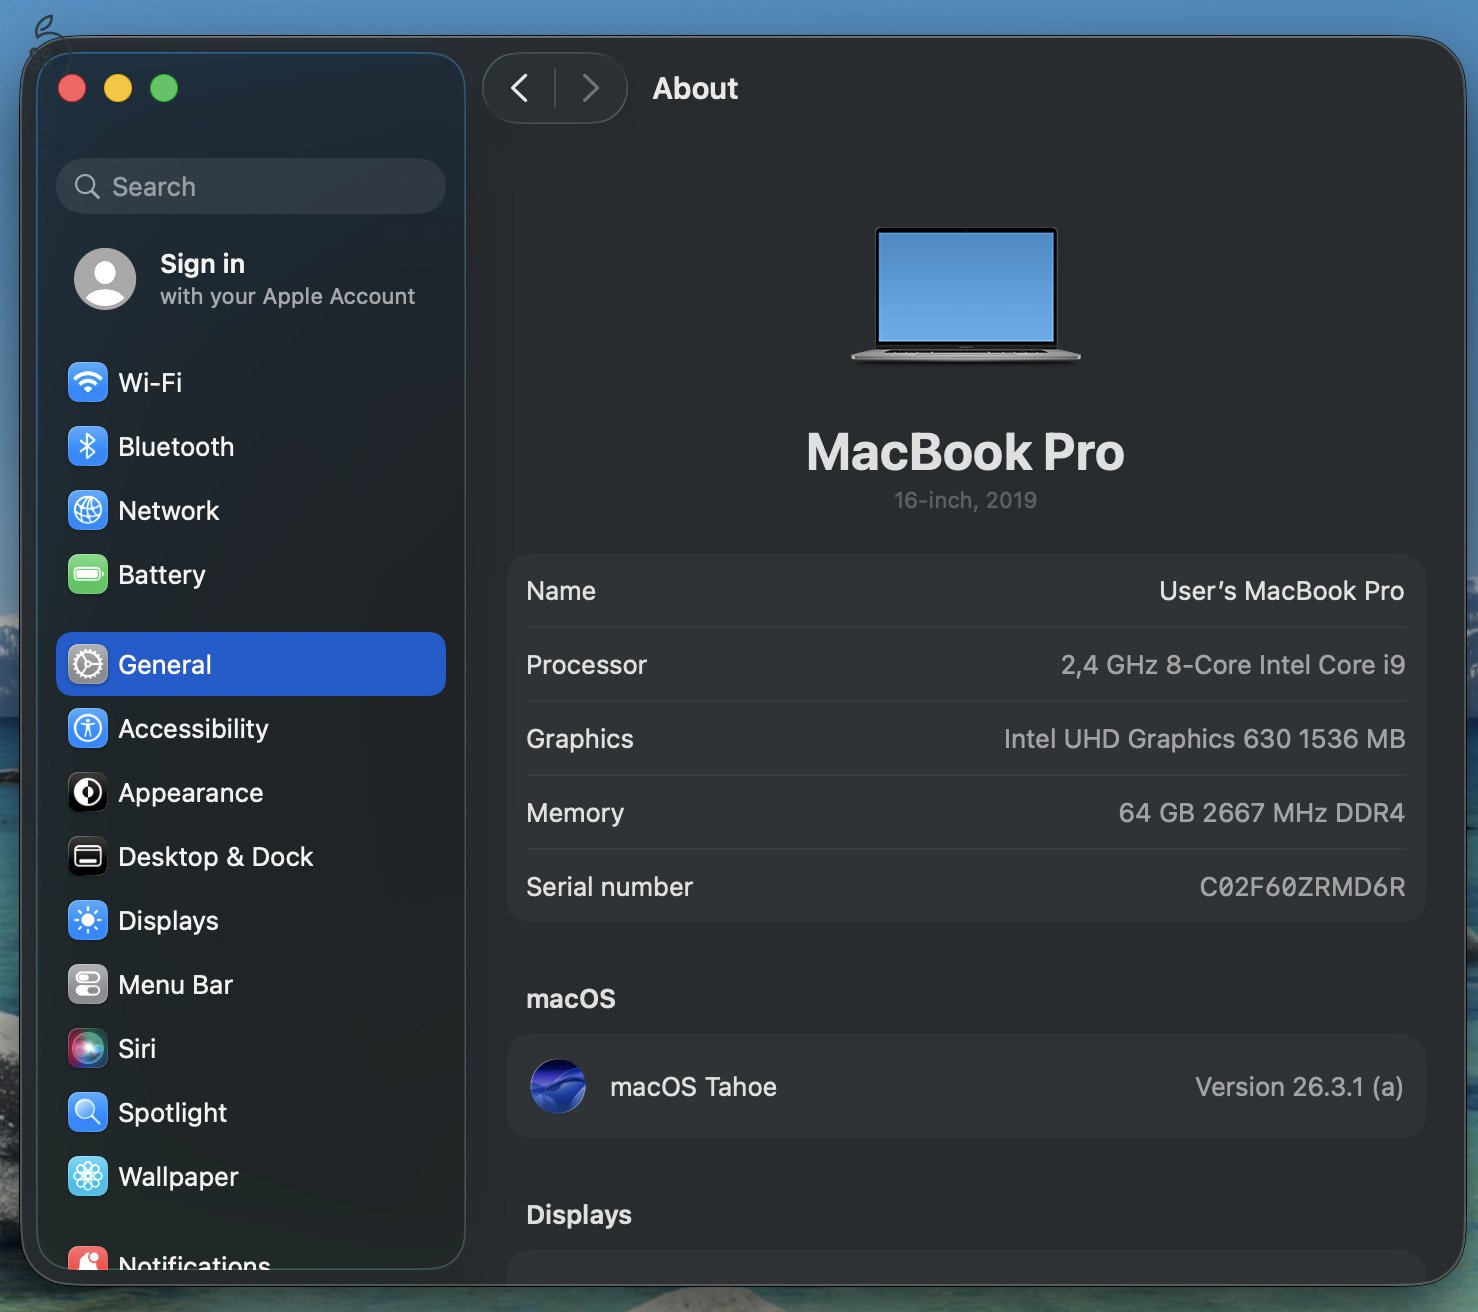Click the search magnifying glass icon
This screenshot has height=1312, width=1478.
[x=87, y=186]
